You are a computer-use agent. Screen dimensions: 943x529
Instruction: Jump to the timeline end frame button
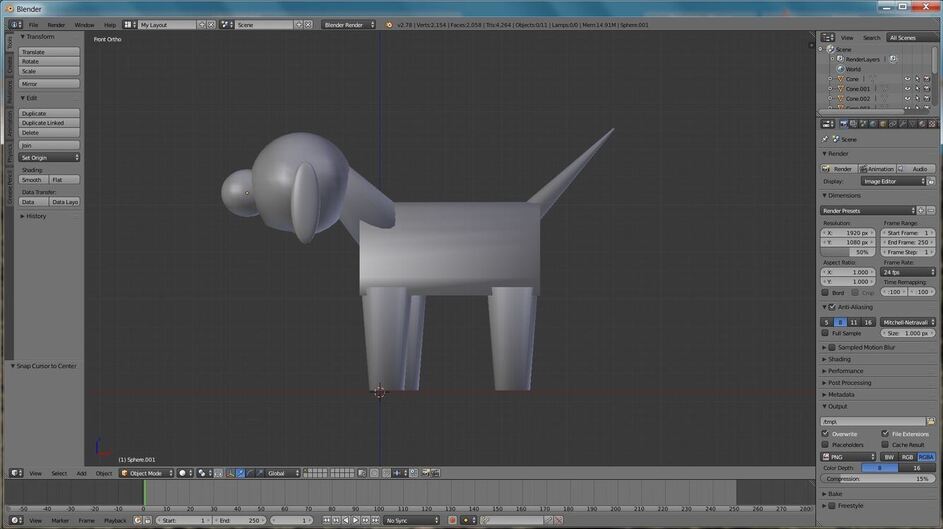click(x=376, y=520)
